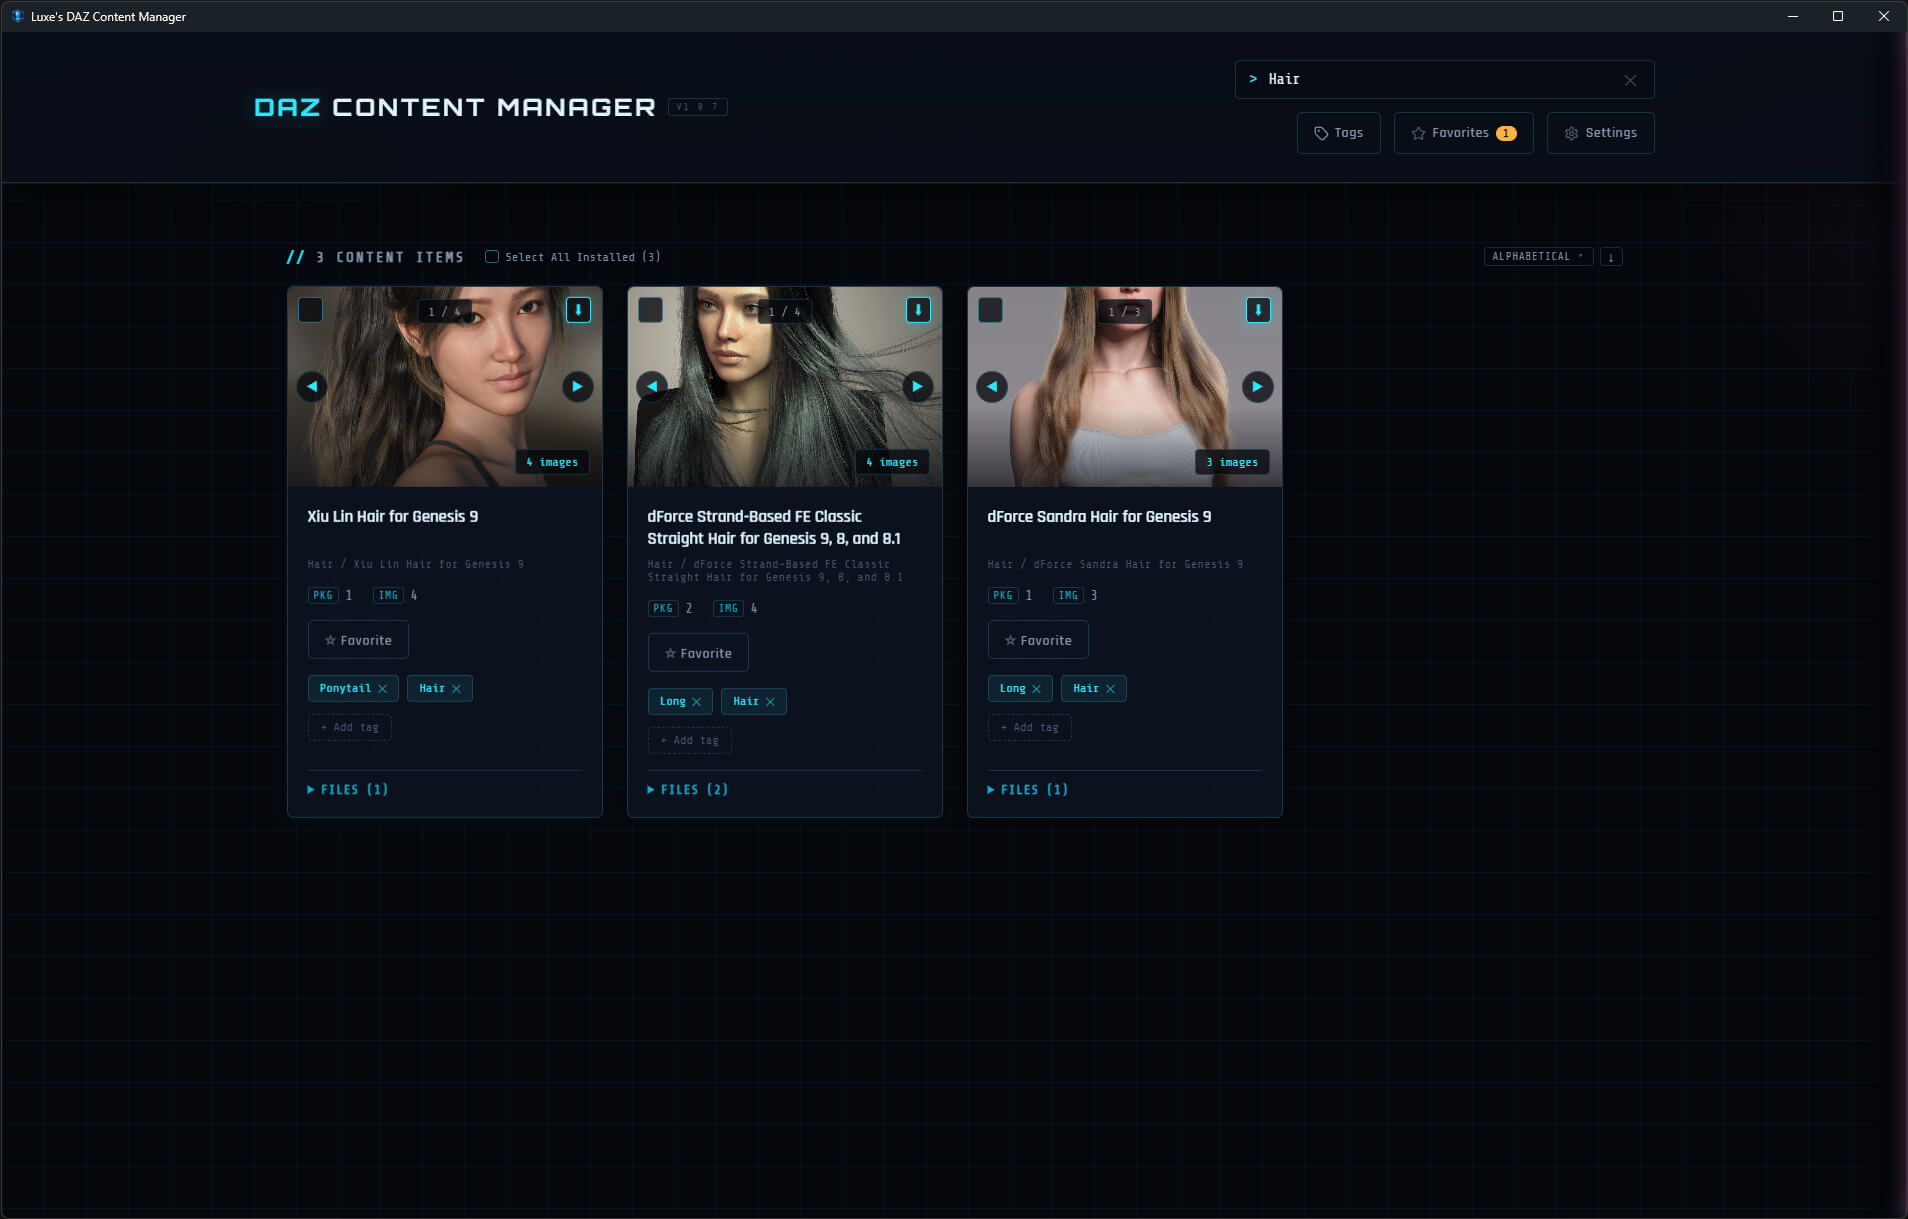1908x1219 pixels.
Task: Expand FILES (1) under Sandra Hair
Action: tap(1028, 790)
